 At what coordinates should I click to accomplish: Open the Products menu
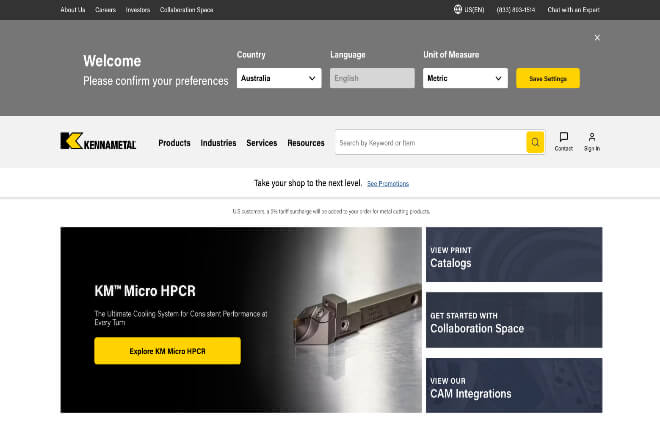coord(174,143)
